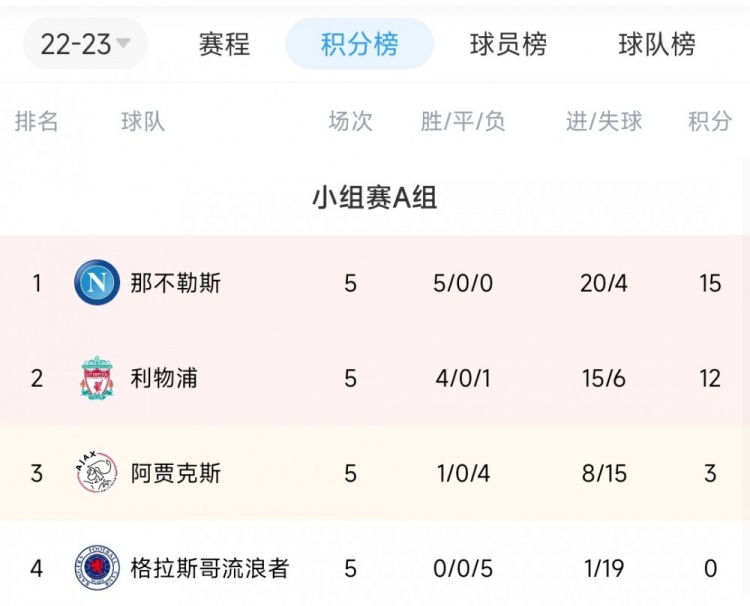
Task: Open team 那不勒斯
Action: pos(176,283)
